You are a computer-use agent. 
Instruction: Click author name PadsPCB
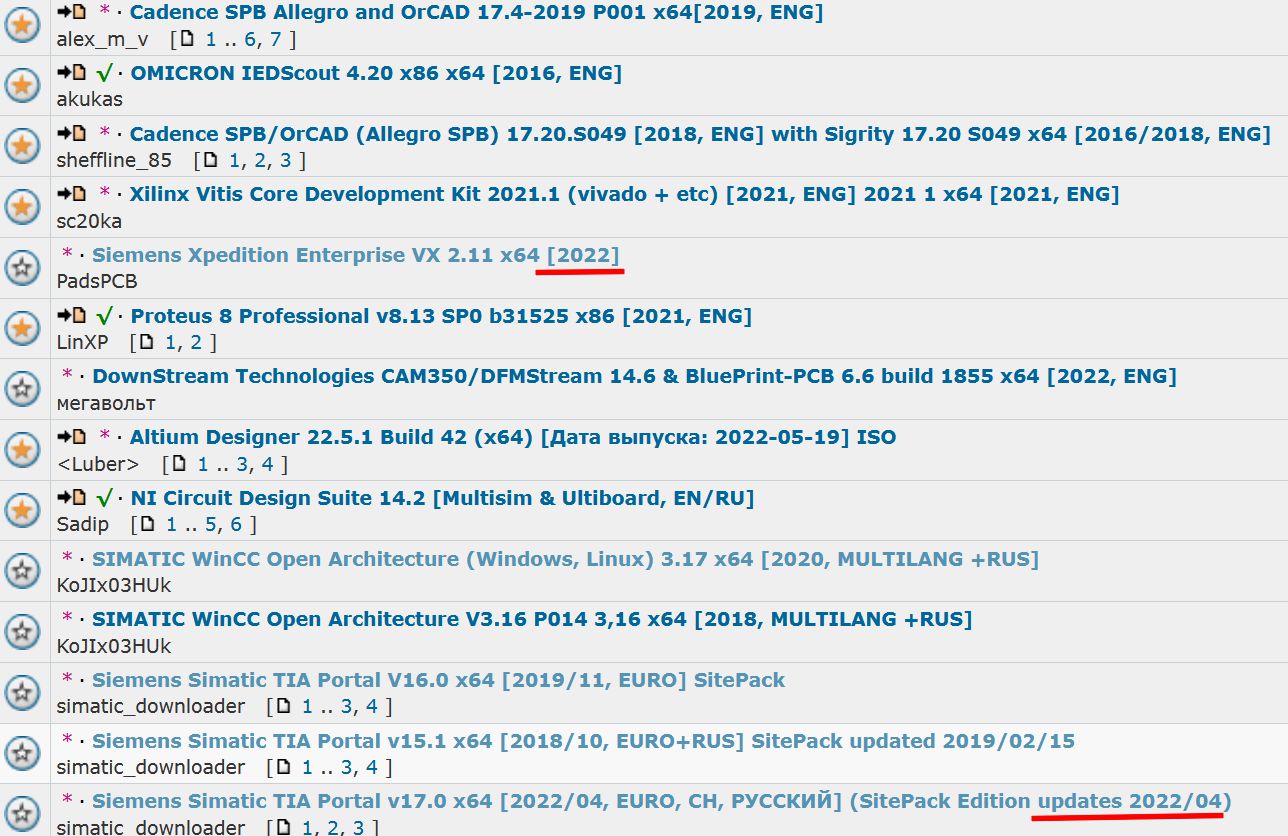[97, 282]
